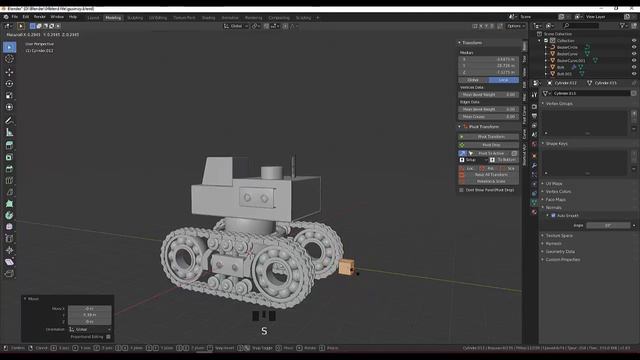This screenshot has width=640, height=360.
Task: Check Dont Show Panel (Pivot Drop)
Action: tap(462, 190)
